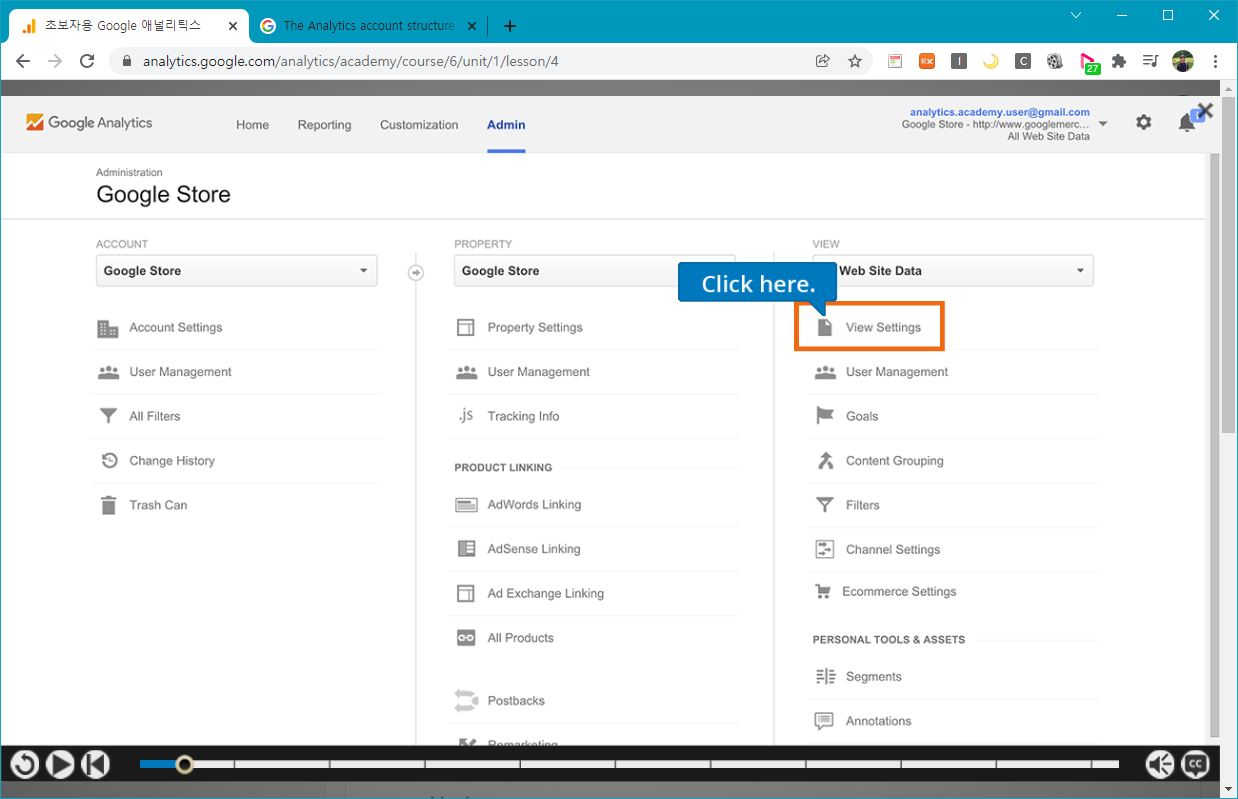The width and height of the screenshot is (1238, 799).
Task: Click the Property Settings layout icon
Action: pos(466,328)
